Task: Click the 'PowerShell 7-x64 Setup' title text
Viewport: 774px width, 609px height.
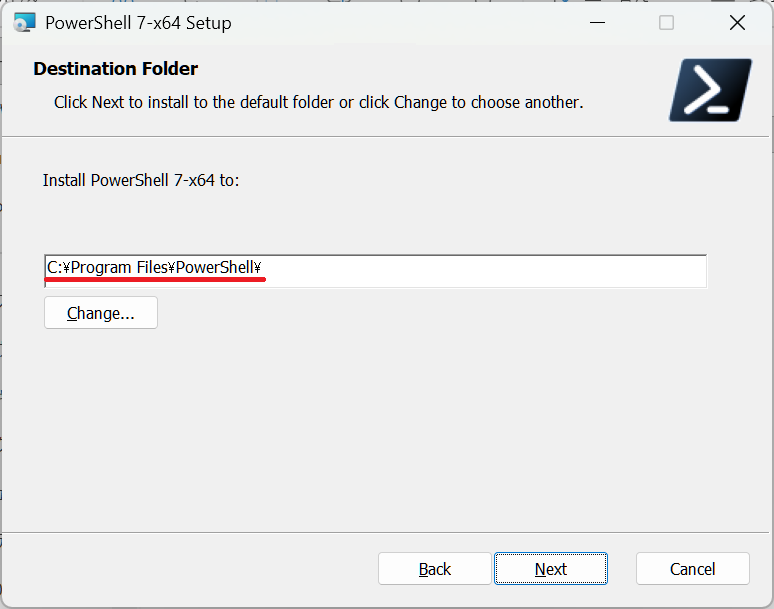Action: coord(138,23)
